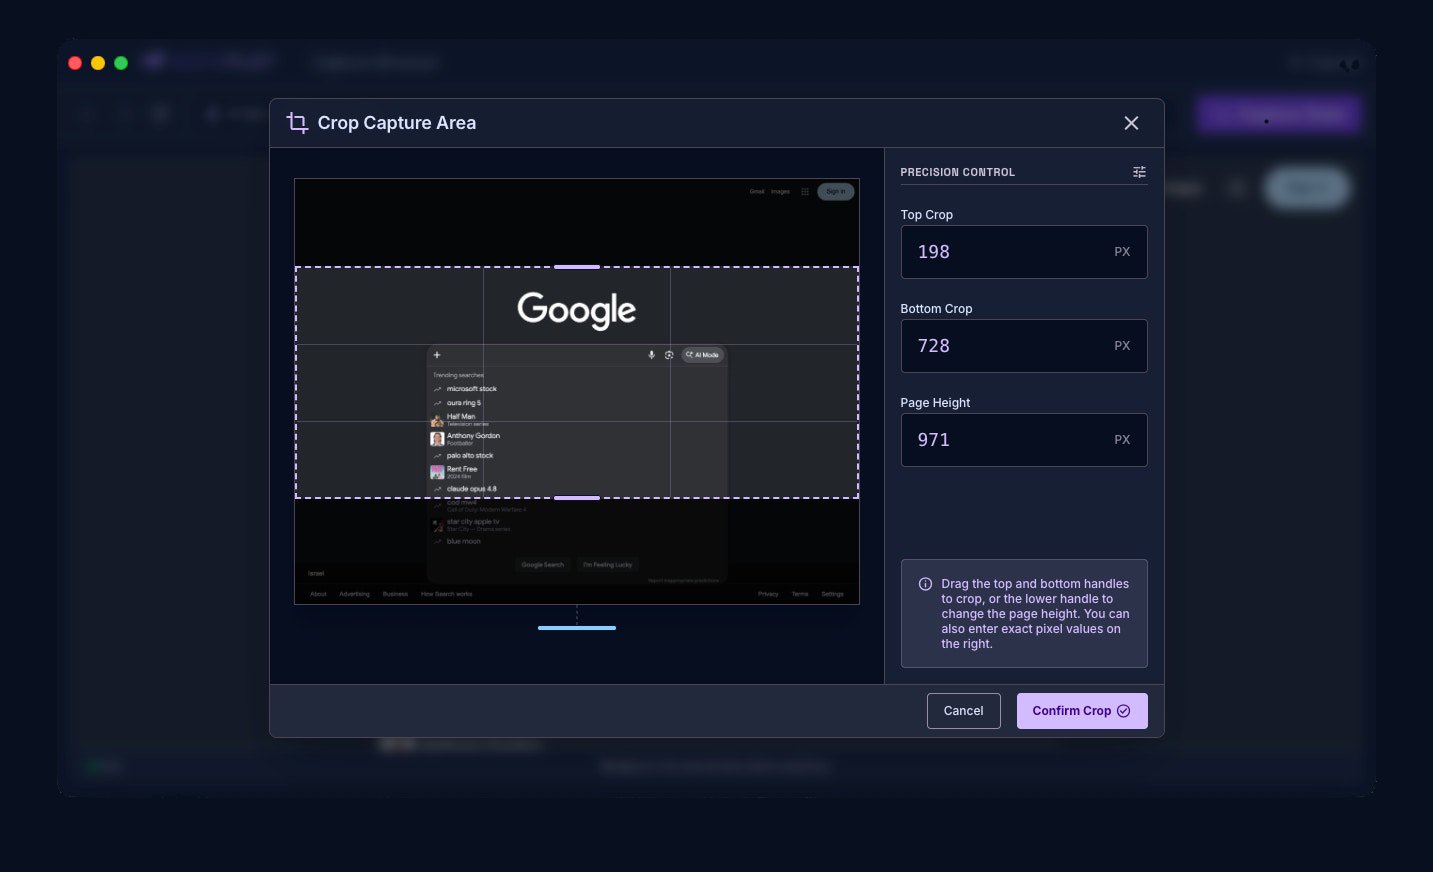Click the crop icon in dialog title
The image size is (1433, 872).
pos(297,123)
